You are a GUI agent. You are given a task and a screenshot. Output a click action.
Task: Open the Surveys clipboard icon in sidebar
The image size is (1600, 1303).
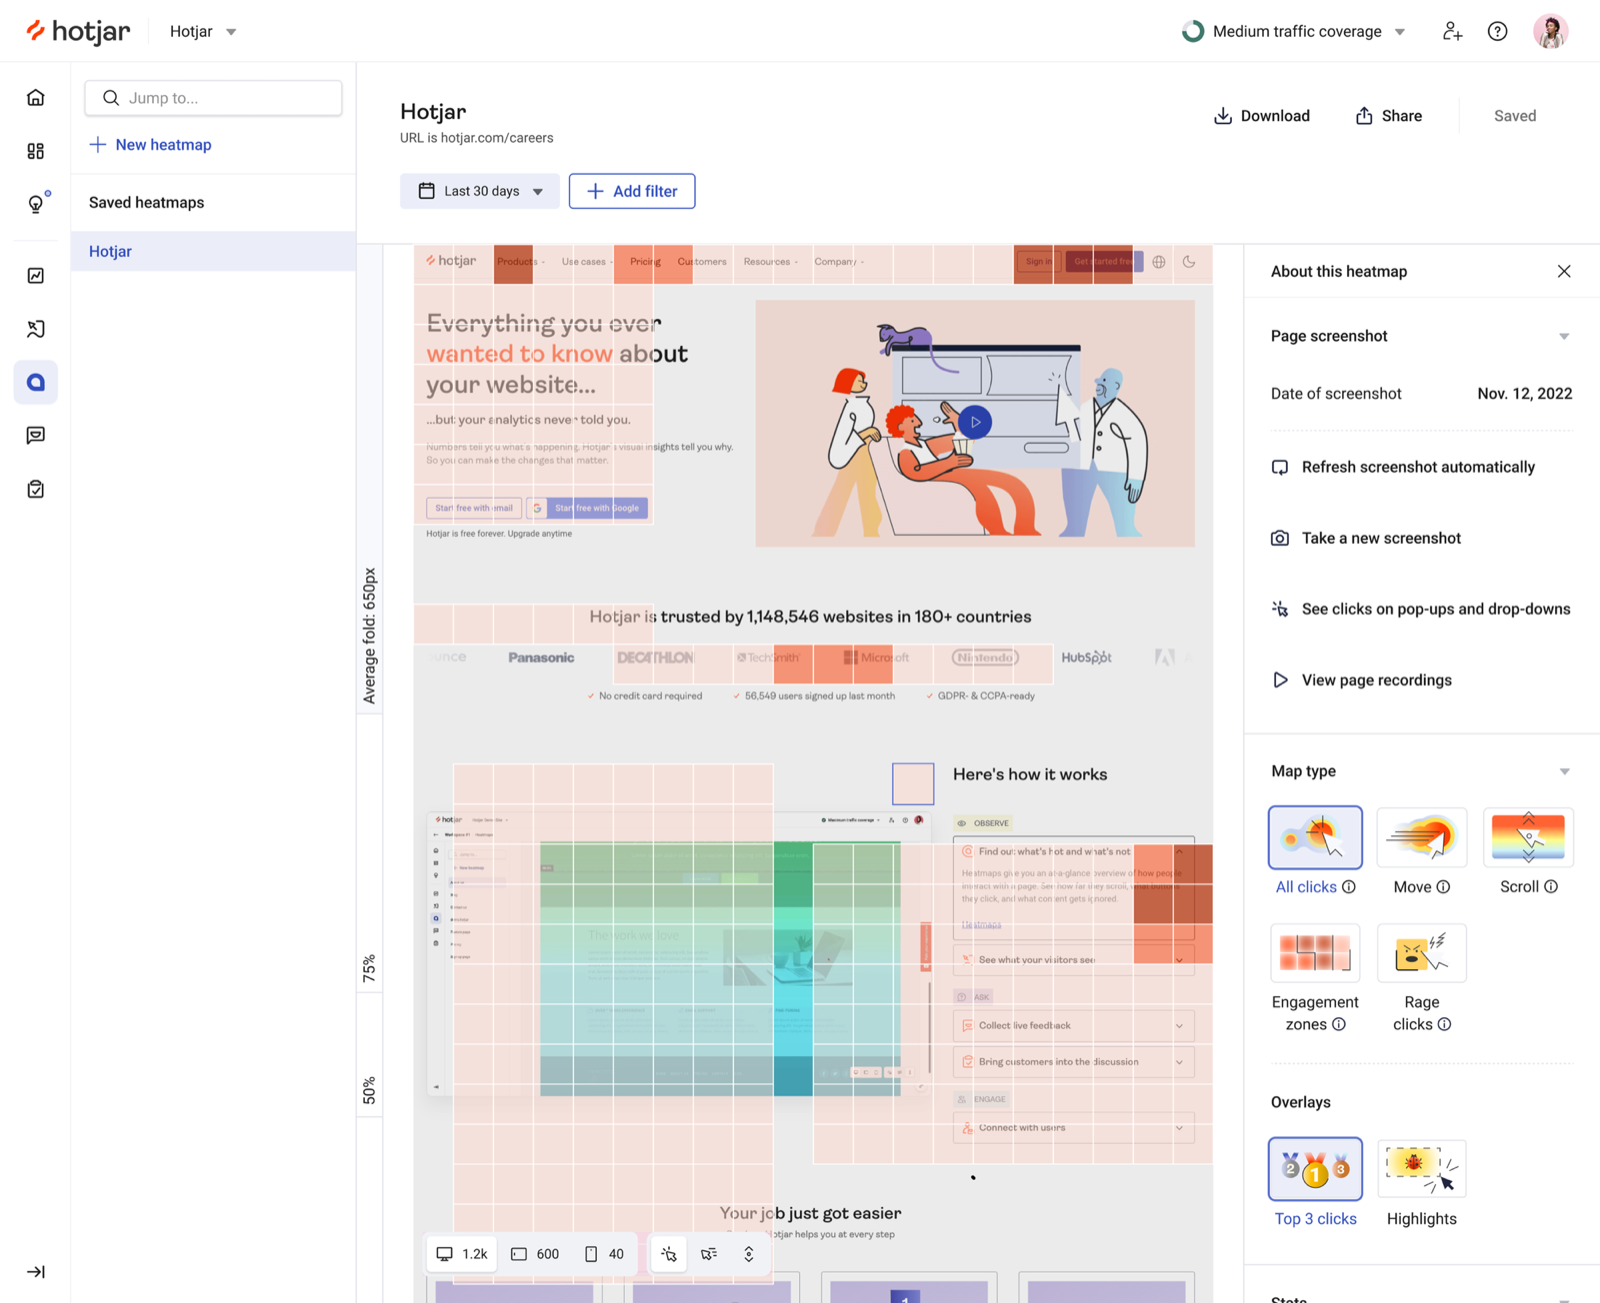(x=36, y=489)
